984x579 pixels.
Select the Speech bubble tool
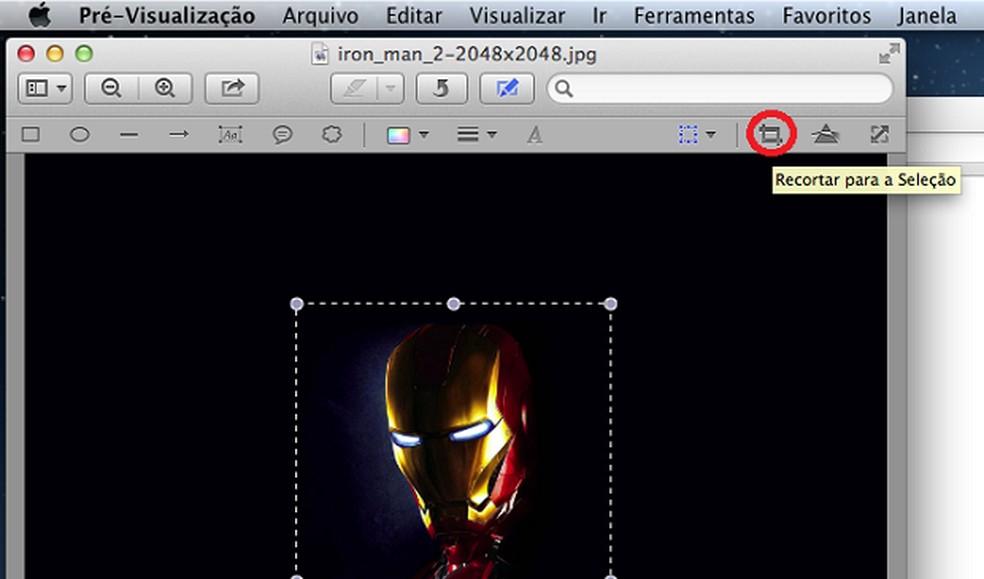click(x=282, y=134)
